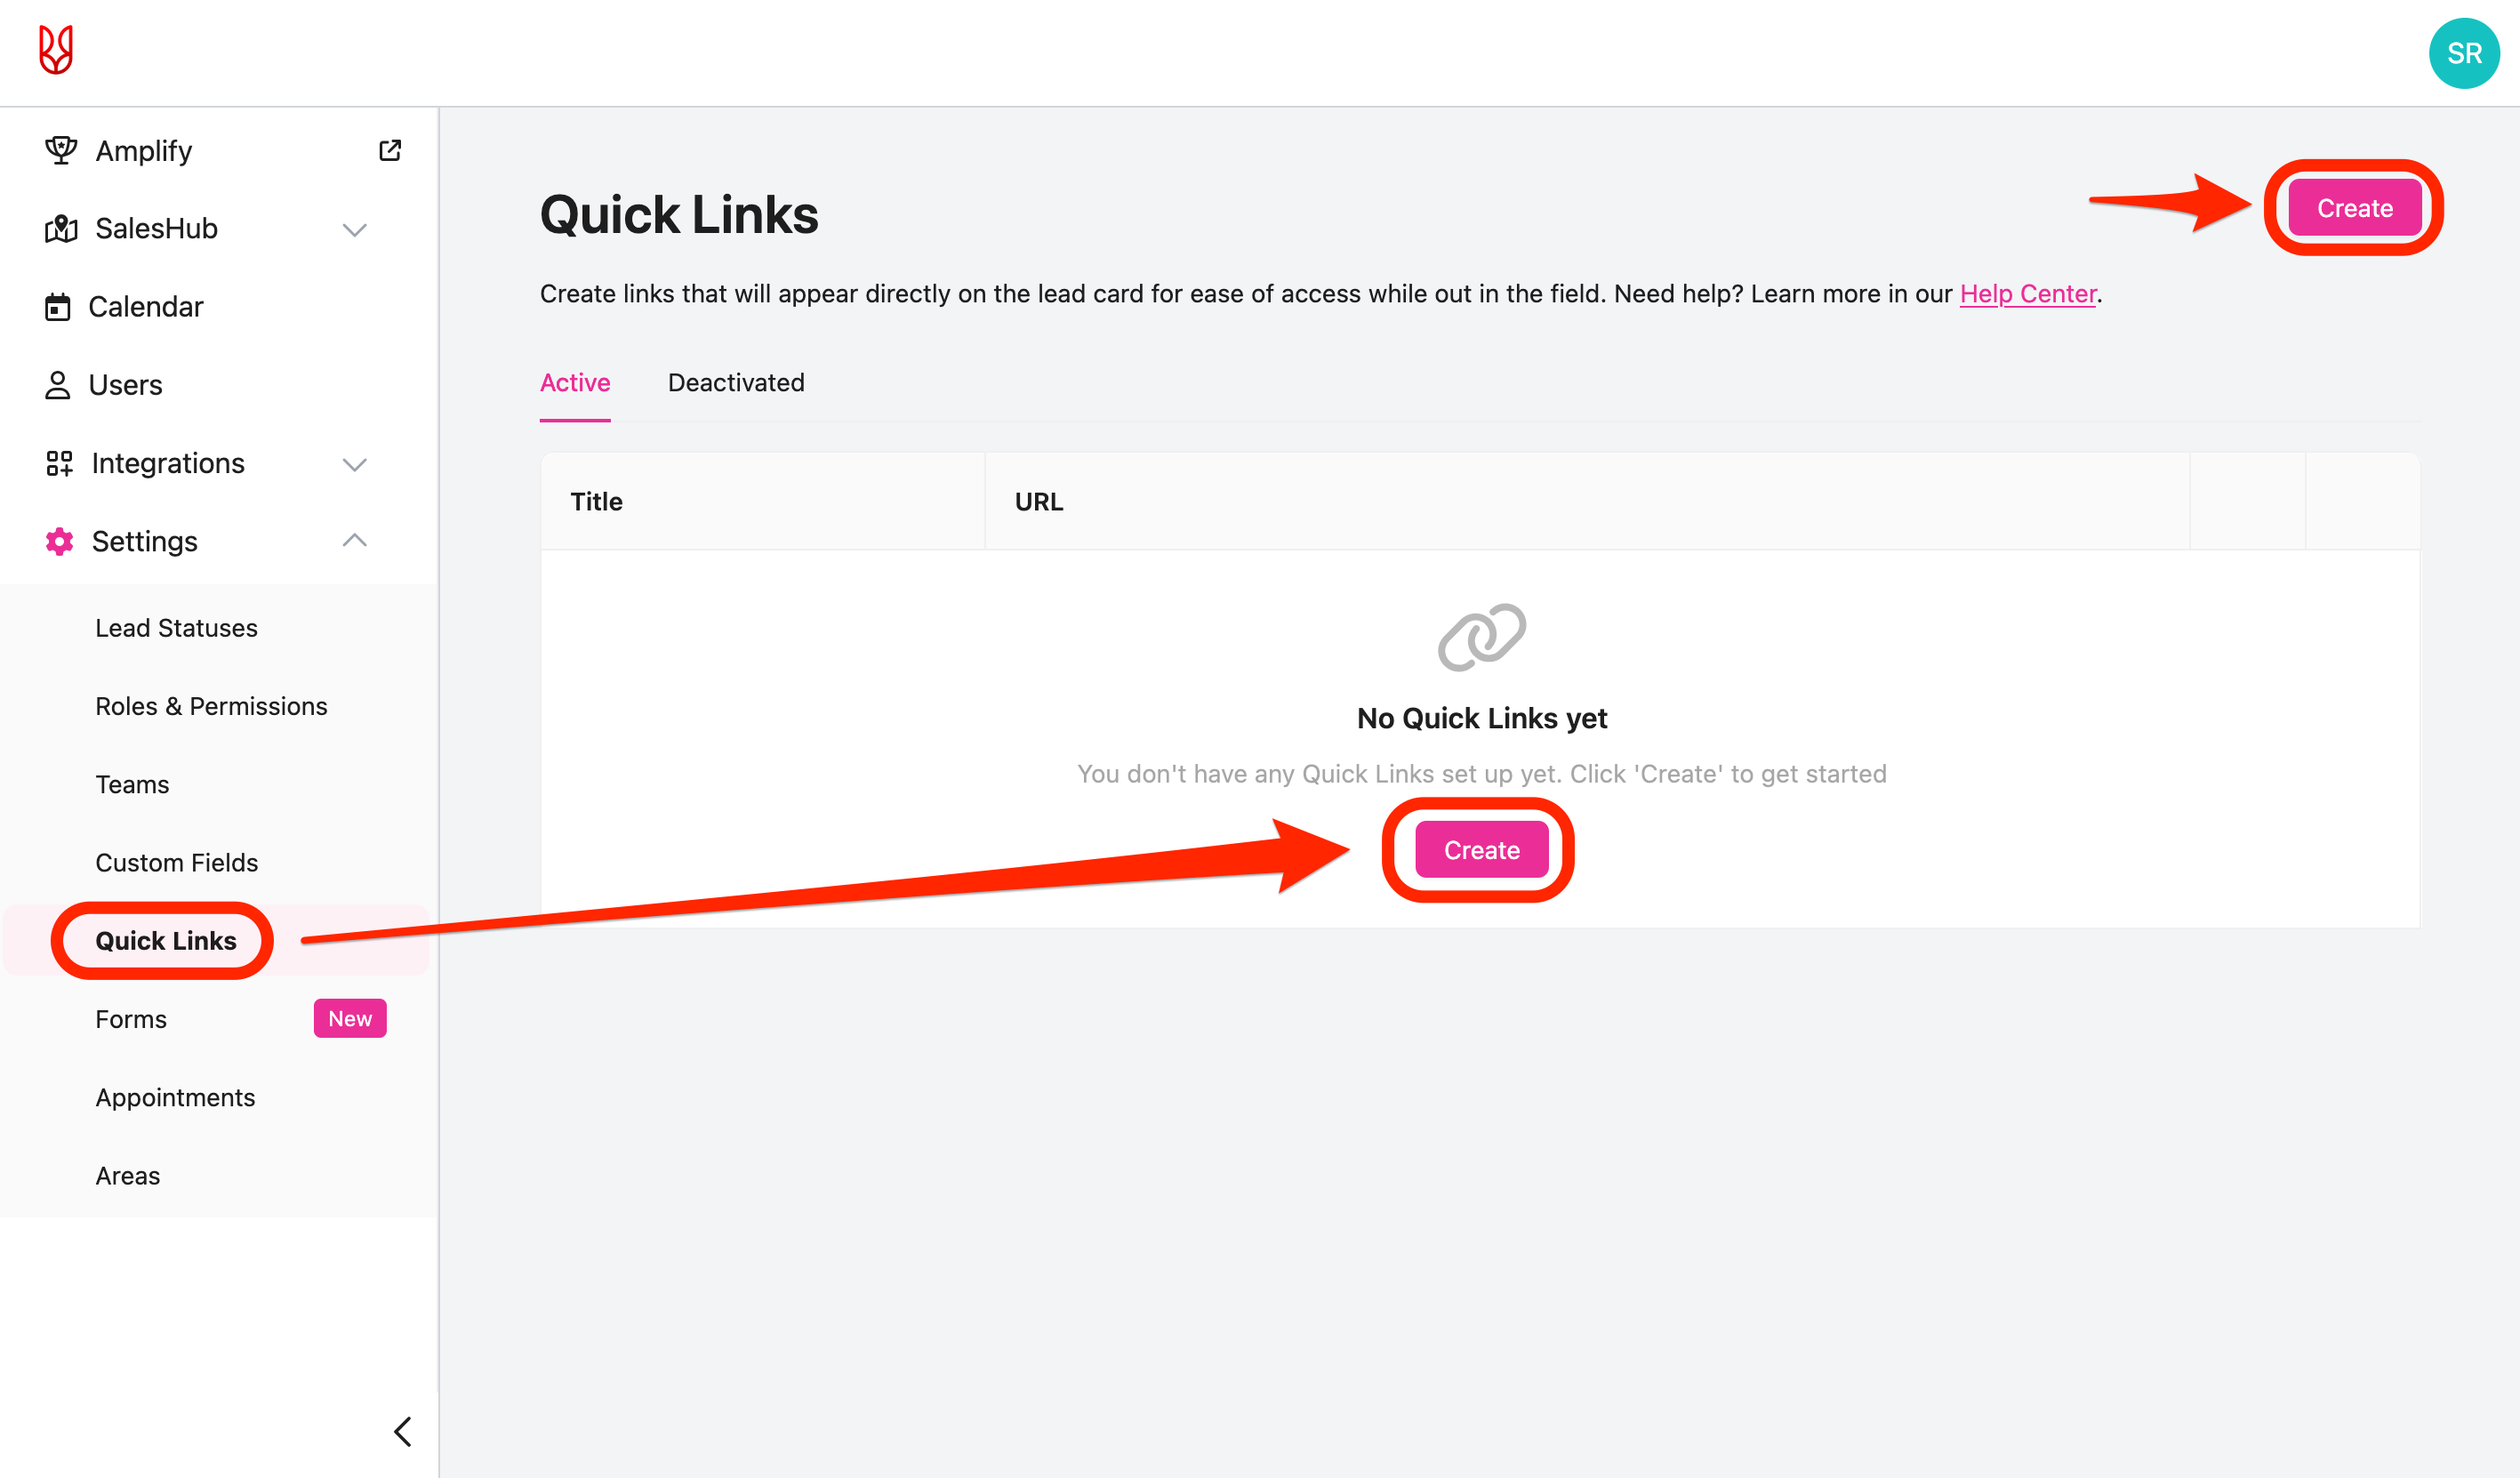2520x1478 pixels.
Task: Open the SR user avatar menu
Action: (2462, 53)
